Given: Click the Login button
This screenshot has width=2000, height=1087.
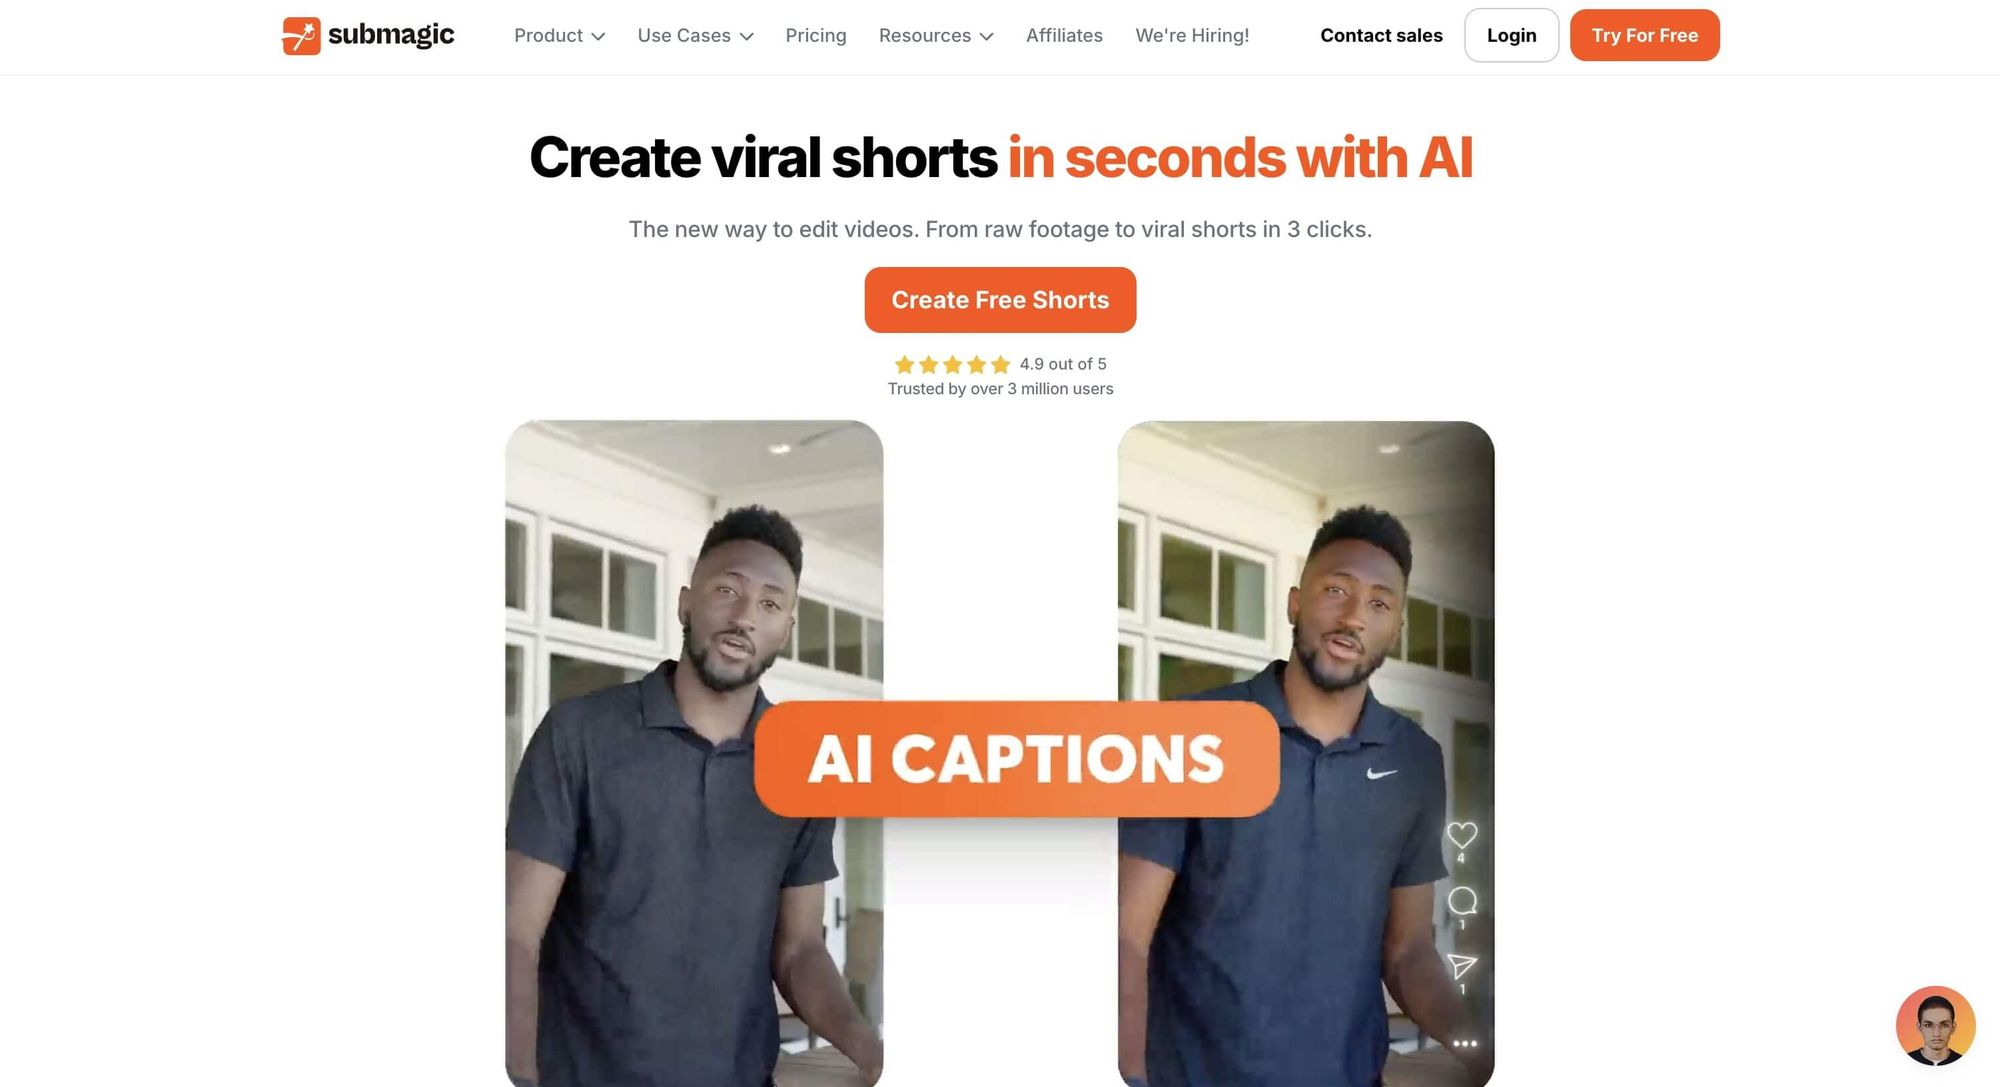Looking at the screenshot, I should [1511, 35].
